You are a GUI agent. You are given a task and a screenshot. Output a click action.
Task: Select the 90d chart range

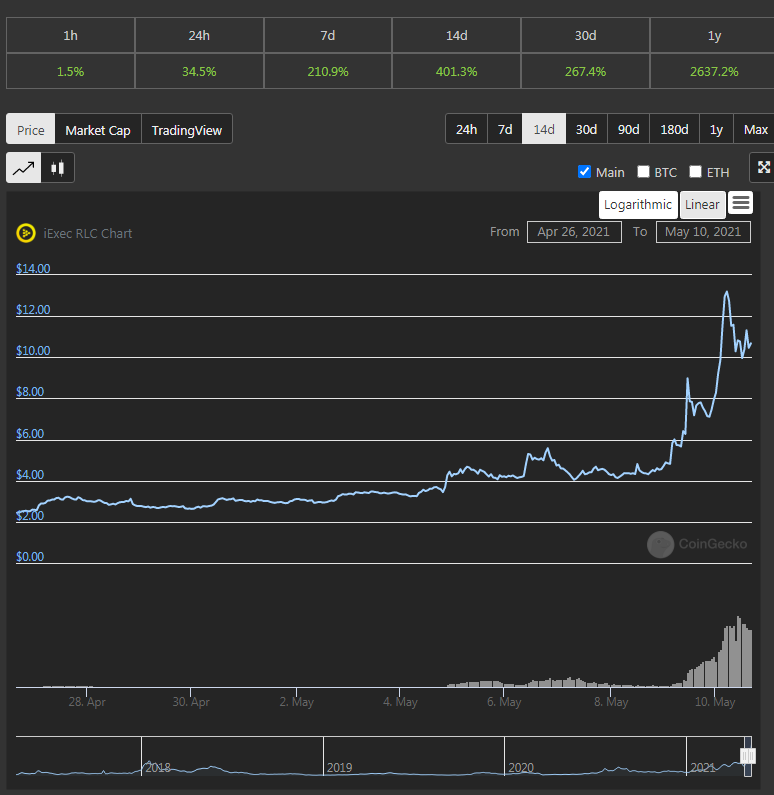pos(628,130)
